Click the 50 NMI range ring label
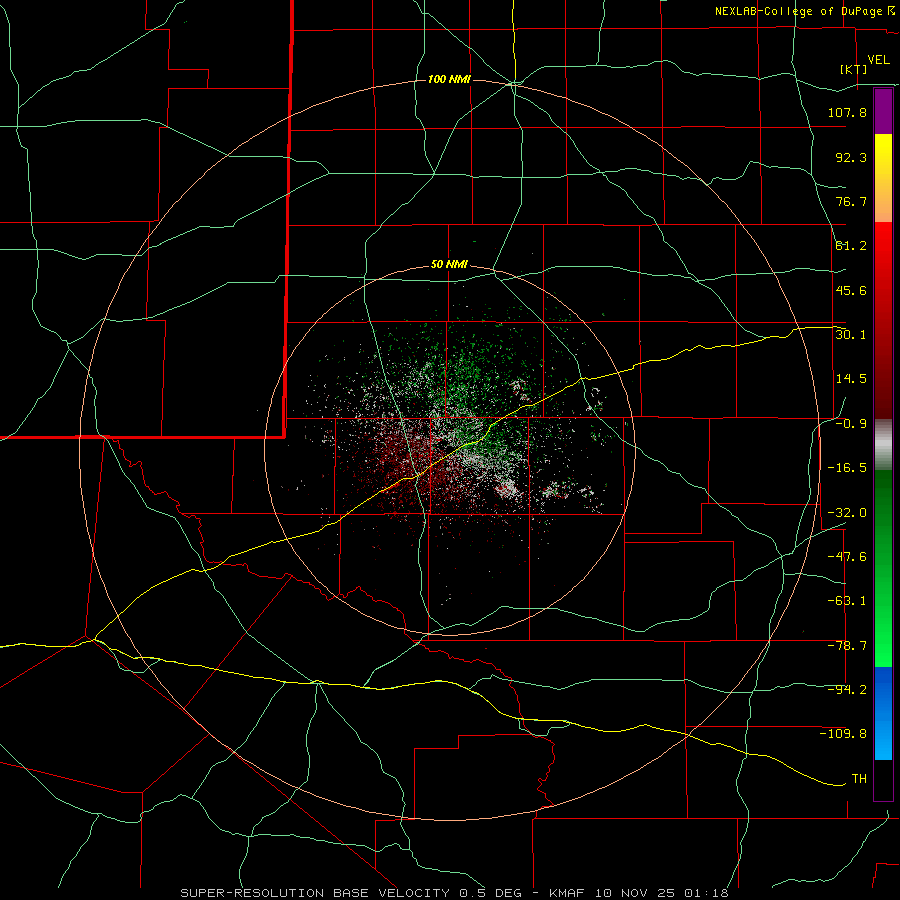This screenshot has height=900, width=900. 449,265
